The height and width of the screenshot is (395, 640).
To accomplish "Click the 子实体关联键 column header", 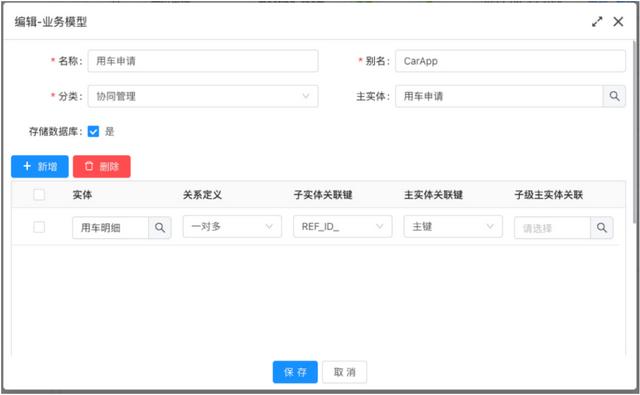I will (323, 195).
